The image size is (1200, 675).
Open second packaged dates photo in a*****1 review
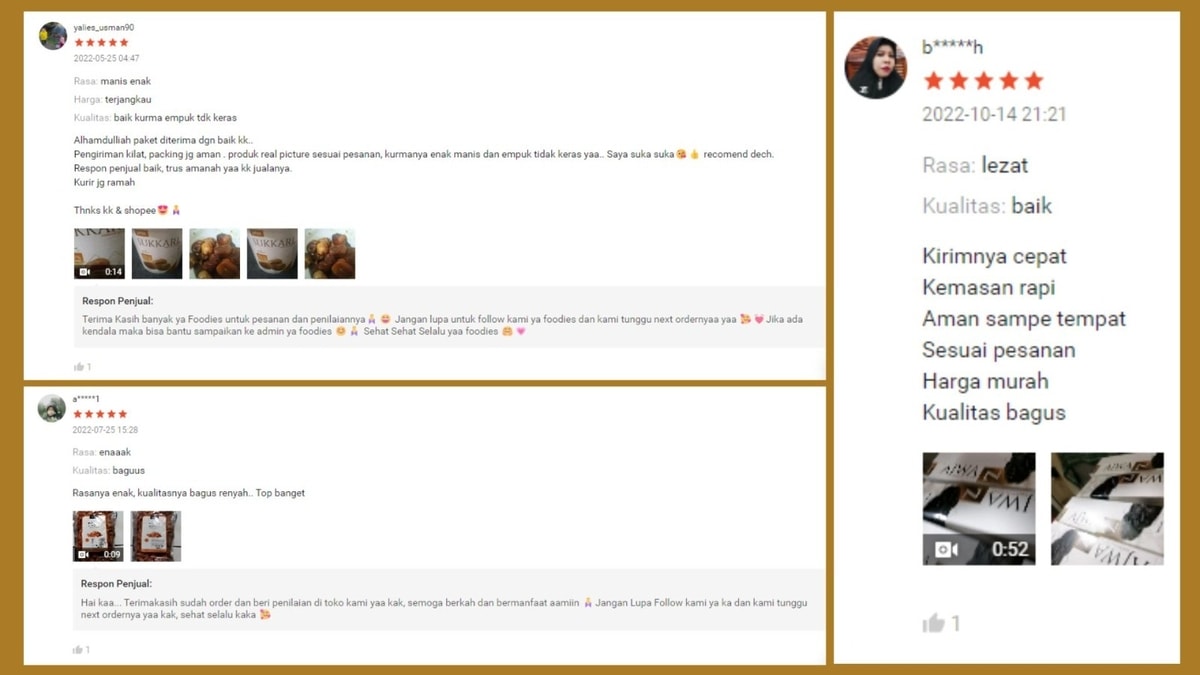tap(156, 537)
